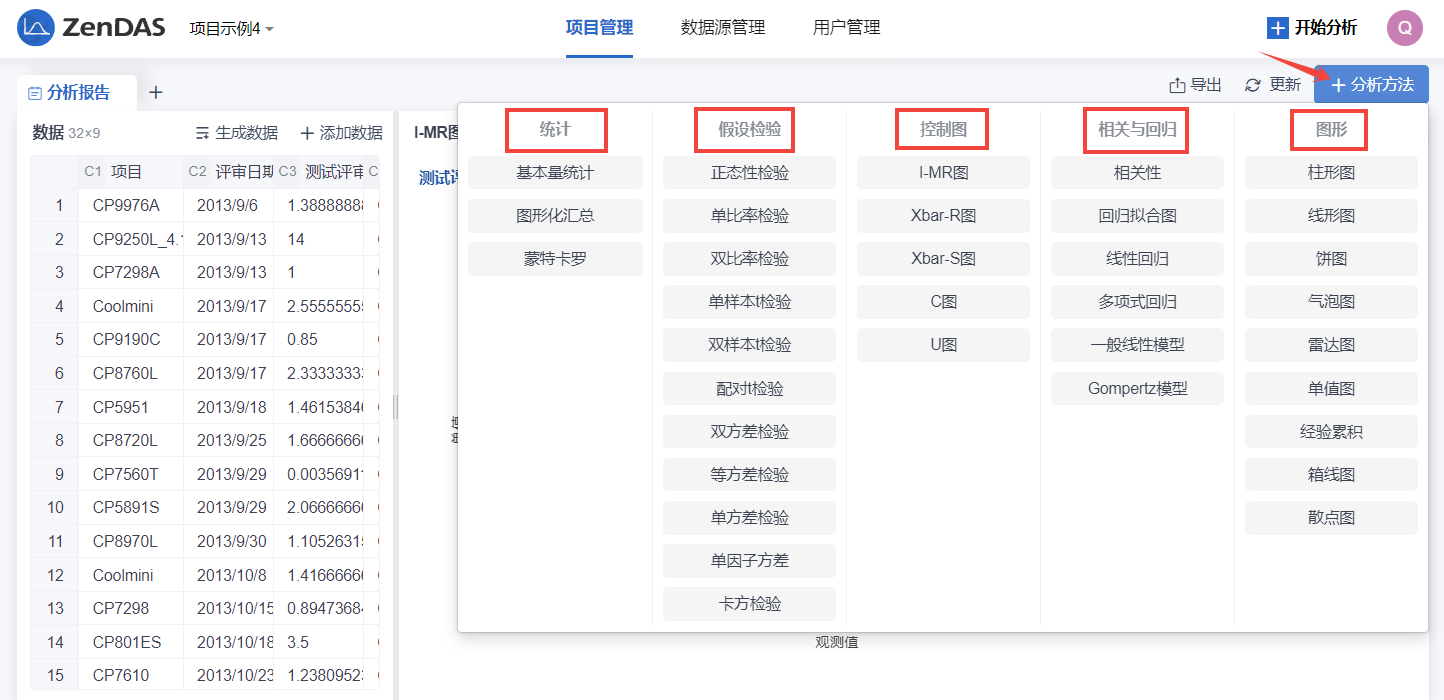This screenshot has height=700, width=1444.
Task: Choose 正态性检验 from hypothesis tests
Action: coord(749,173)
